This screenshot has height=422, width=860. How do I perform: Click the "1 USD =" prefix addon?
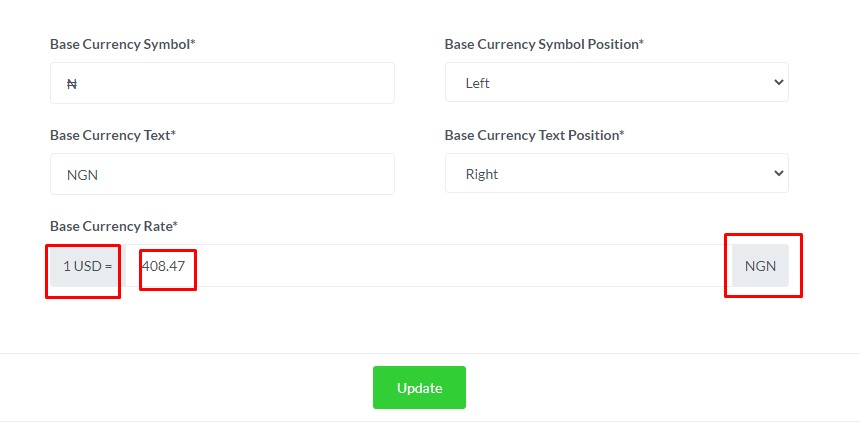pyautogui.click(x=87, y=266)
